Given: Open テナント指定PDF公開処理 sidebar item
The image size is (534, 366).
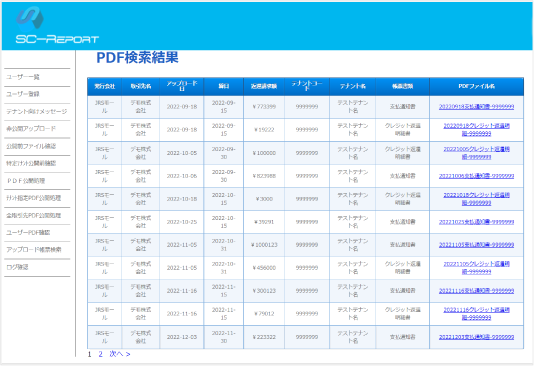Looking at the screenshot, I should (x=33, y=198).
